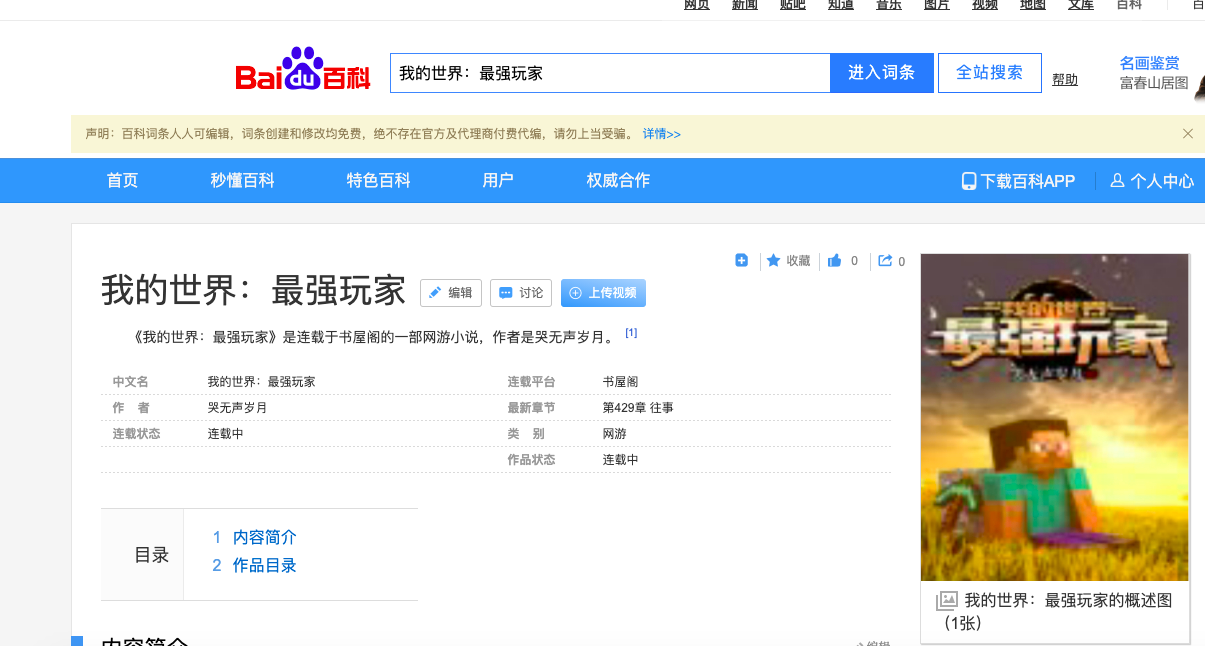Viewport: 1205px width, 646px height.
Task: Select the 秒懂百科 navigation tab
Action: [x=242, y=181]
